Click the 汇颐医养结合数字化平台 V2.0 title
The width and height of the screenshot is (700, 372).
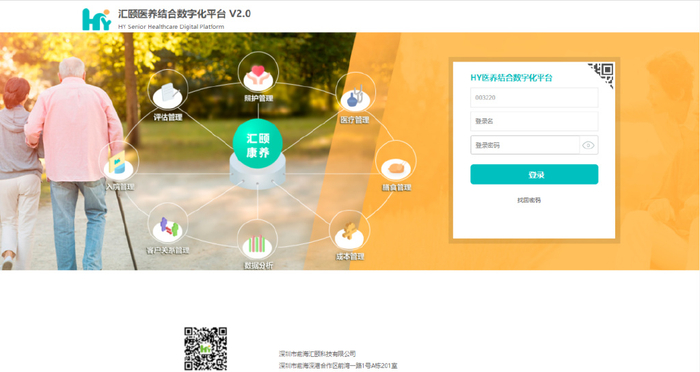(x=184, y=14)
